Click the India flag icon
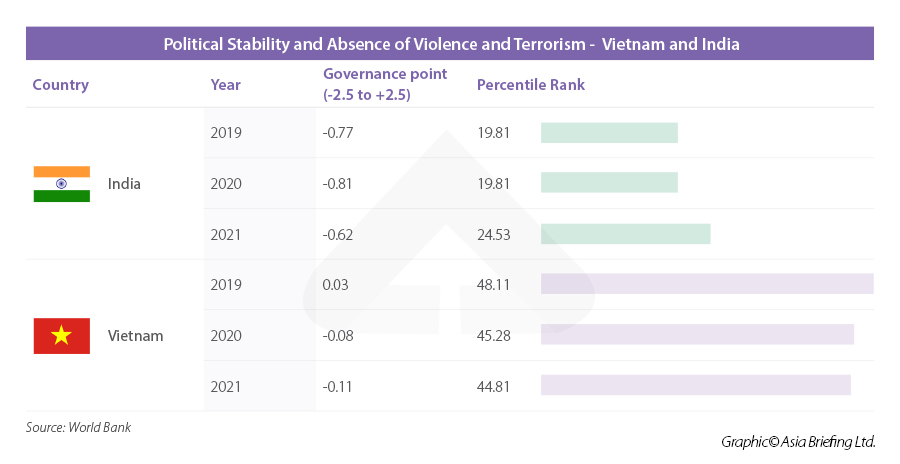Viewport: 900px width, 464px height. 62,184
